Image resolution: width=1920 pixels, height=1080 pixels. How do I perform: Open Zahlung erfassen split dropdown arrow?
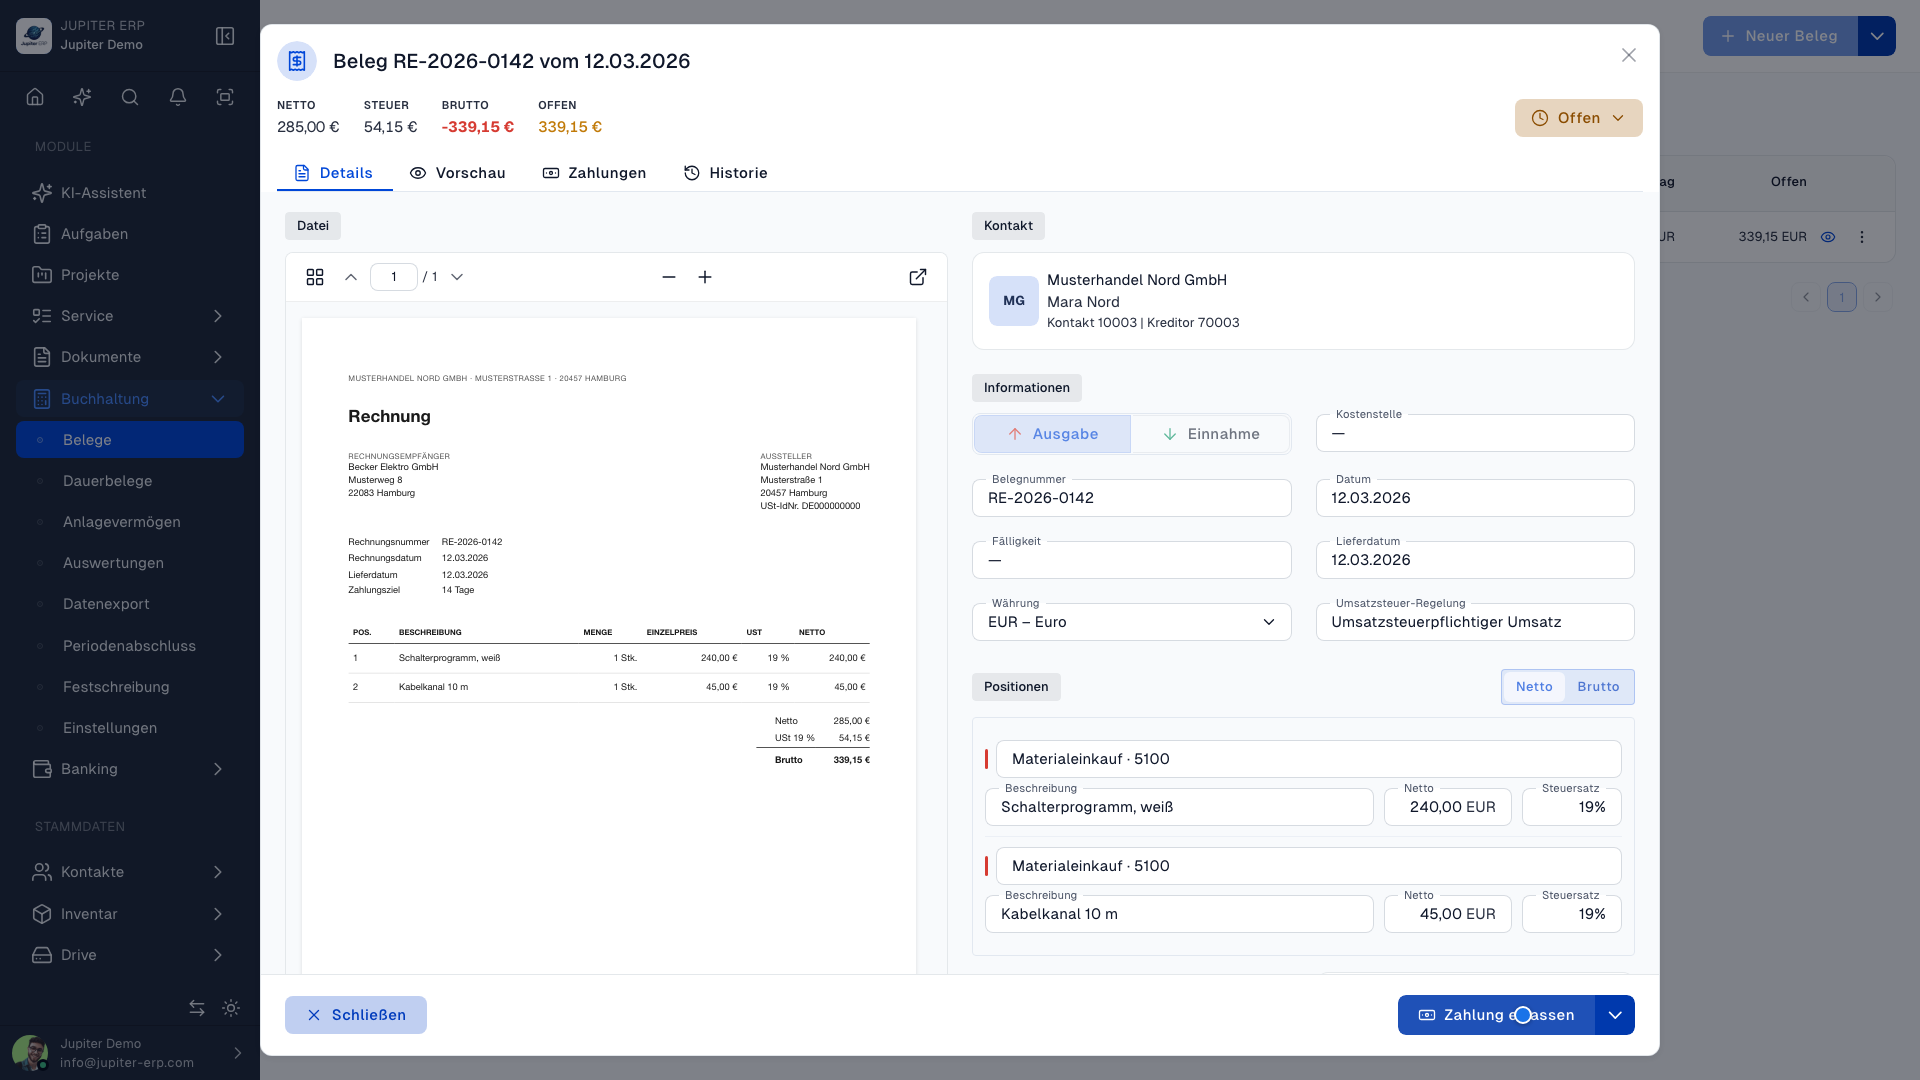point(1615,1015)
